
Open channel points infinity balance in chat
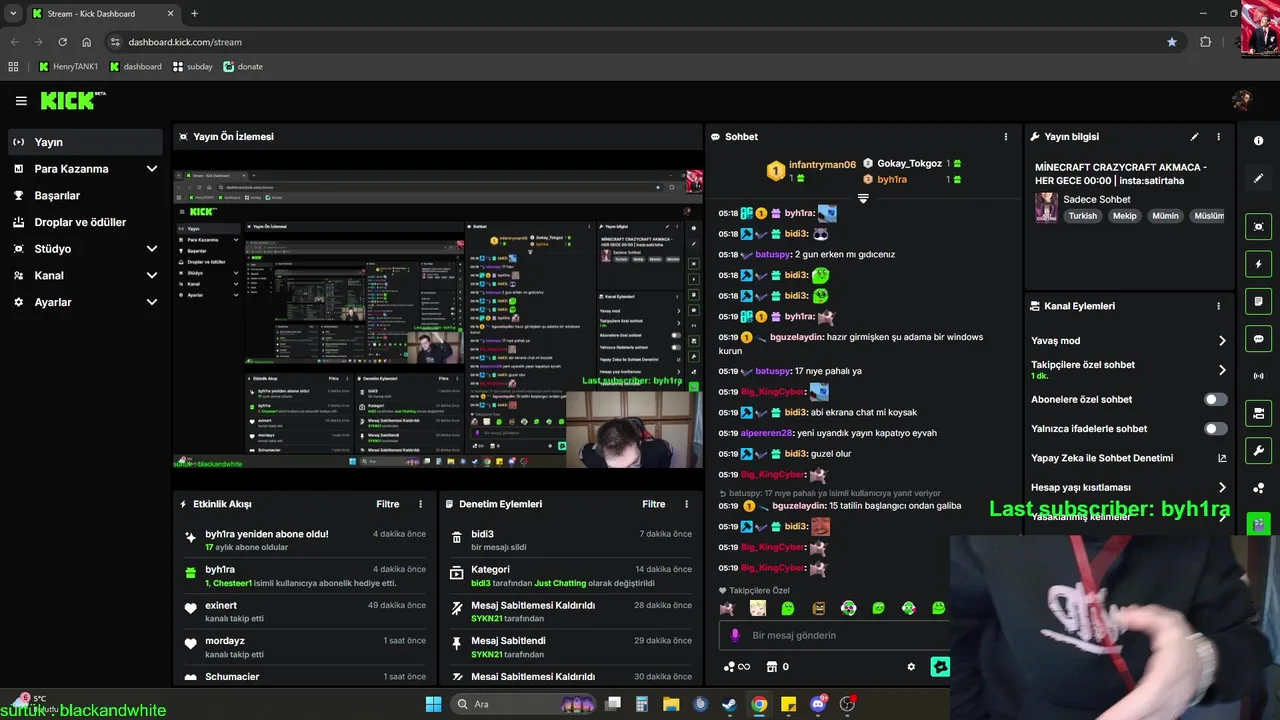(737, 667)
